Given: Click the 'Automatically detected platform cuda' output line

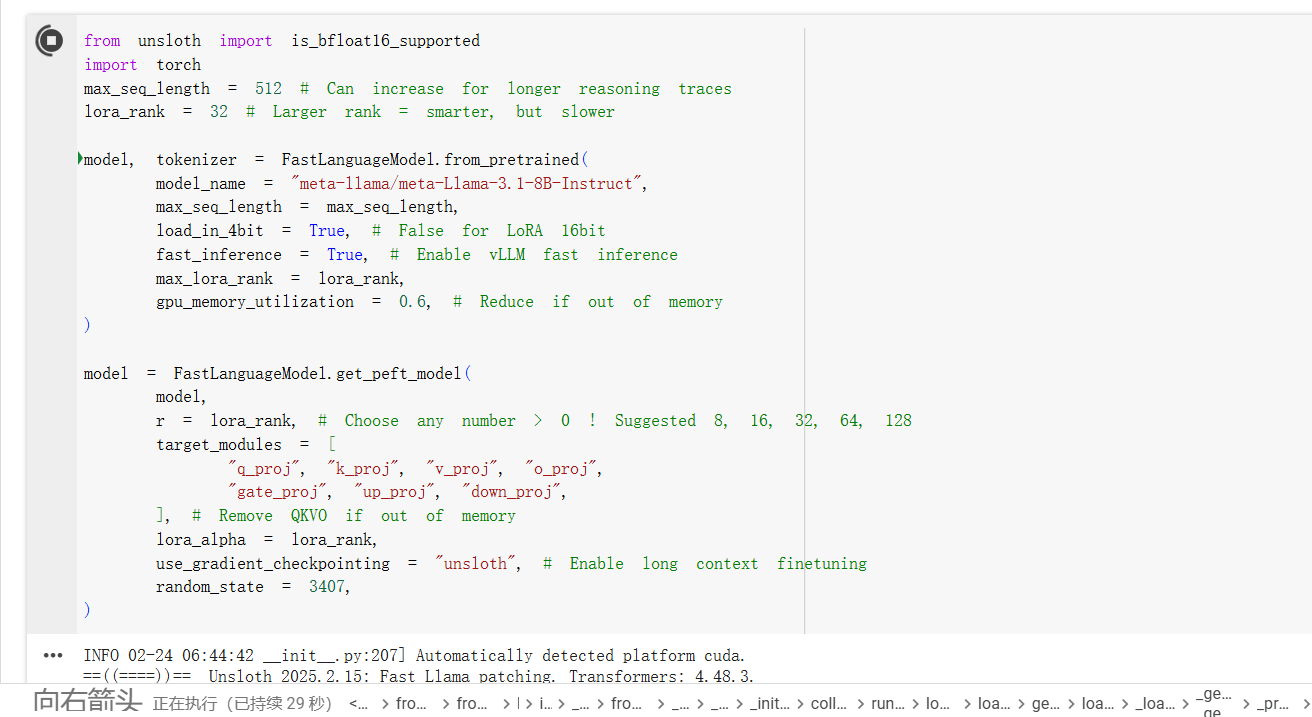Looking at the screenshot, I should pyautogui.click(x=415, y=656).
